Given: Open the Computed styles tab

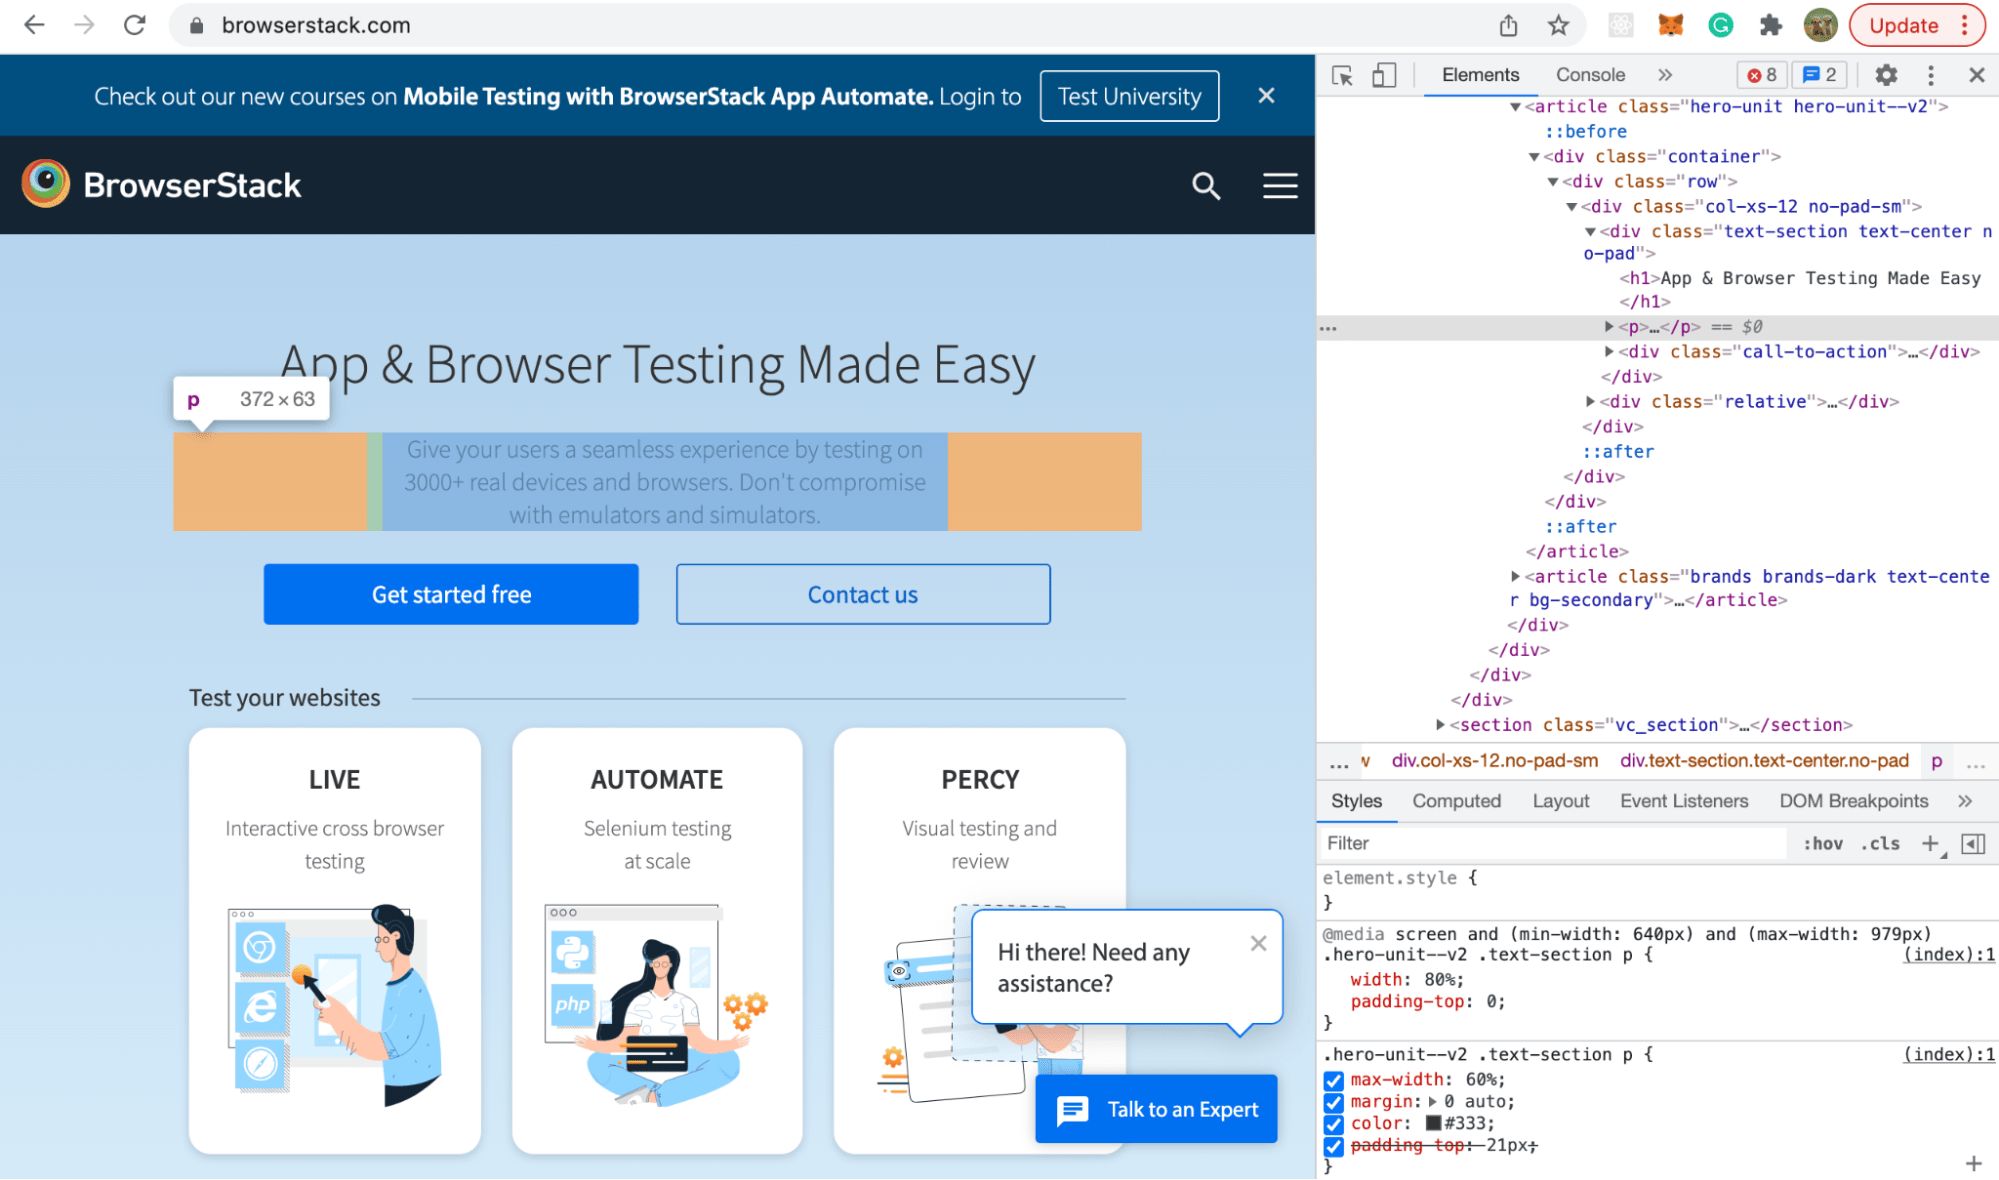Looking at the screenshot, I should click(x=1456, y=800).
